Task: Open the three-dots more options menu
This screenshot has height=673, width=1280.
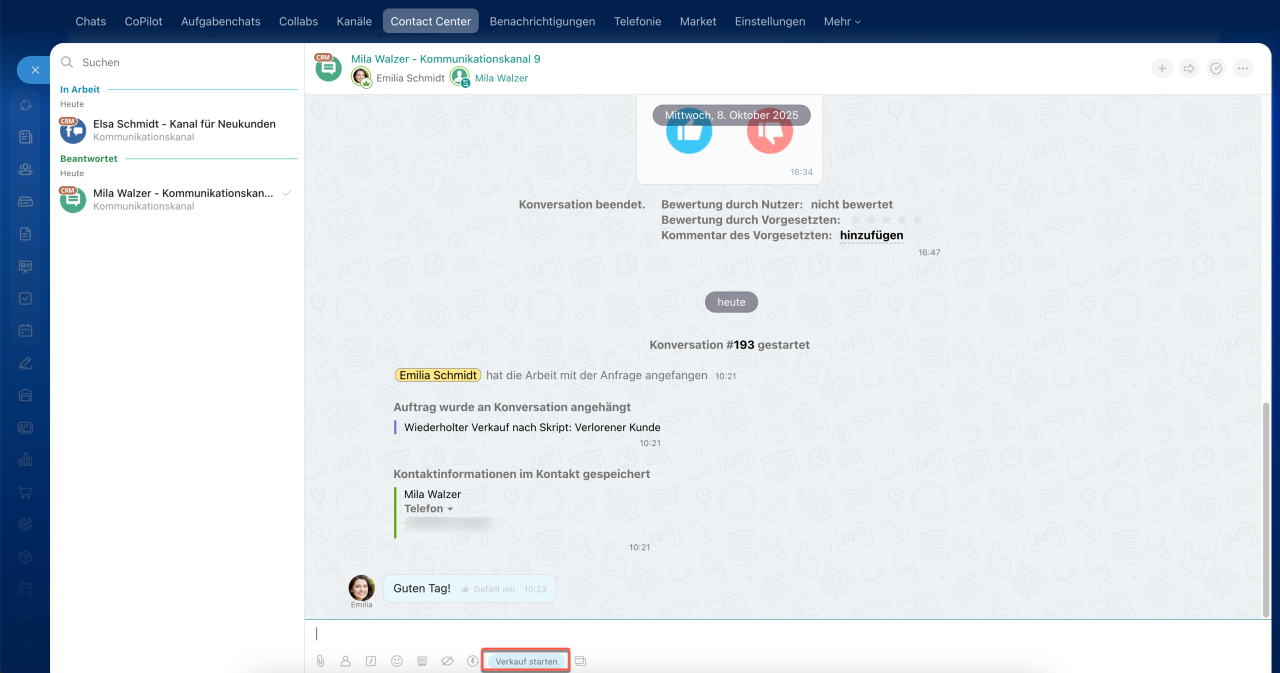Action: click(1243, 69)
